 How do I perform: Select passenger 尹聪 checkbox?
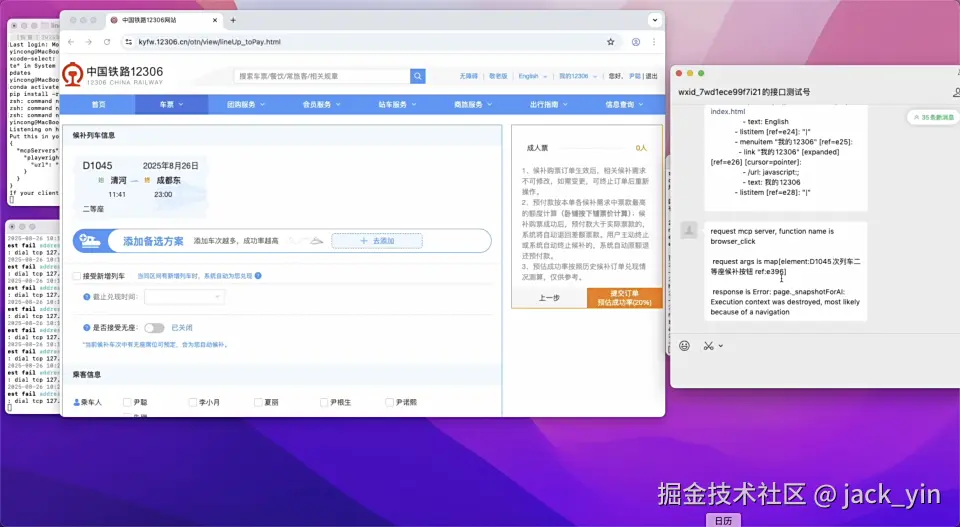point(127,402)
